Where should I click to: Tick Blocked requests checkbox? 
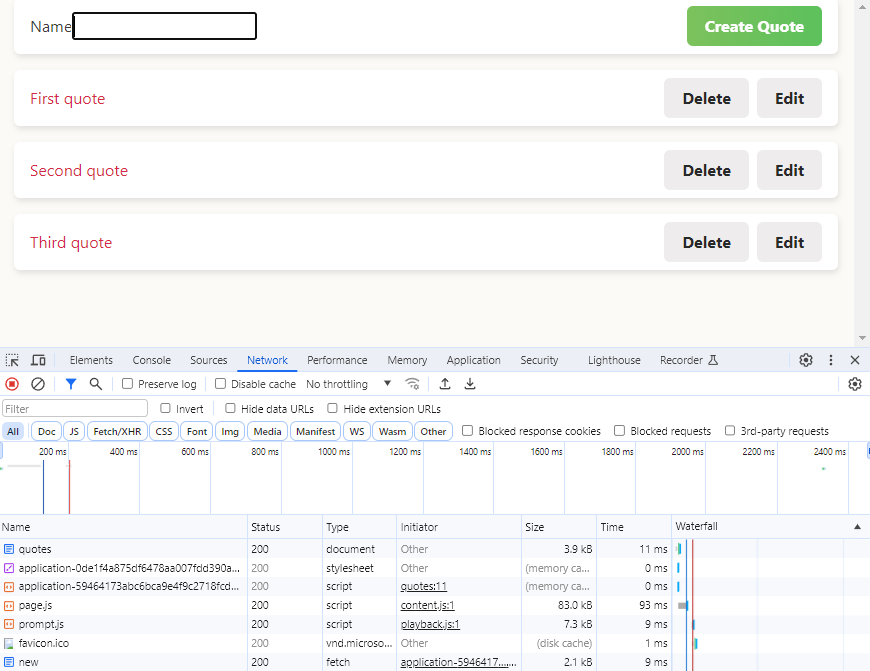(620, 431)
